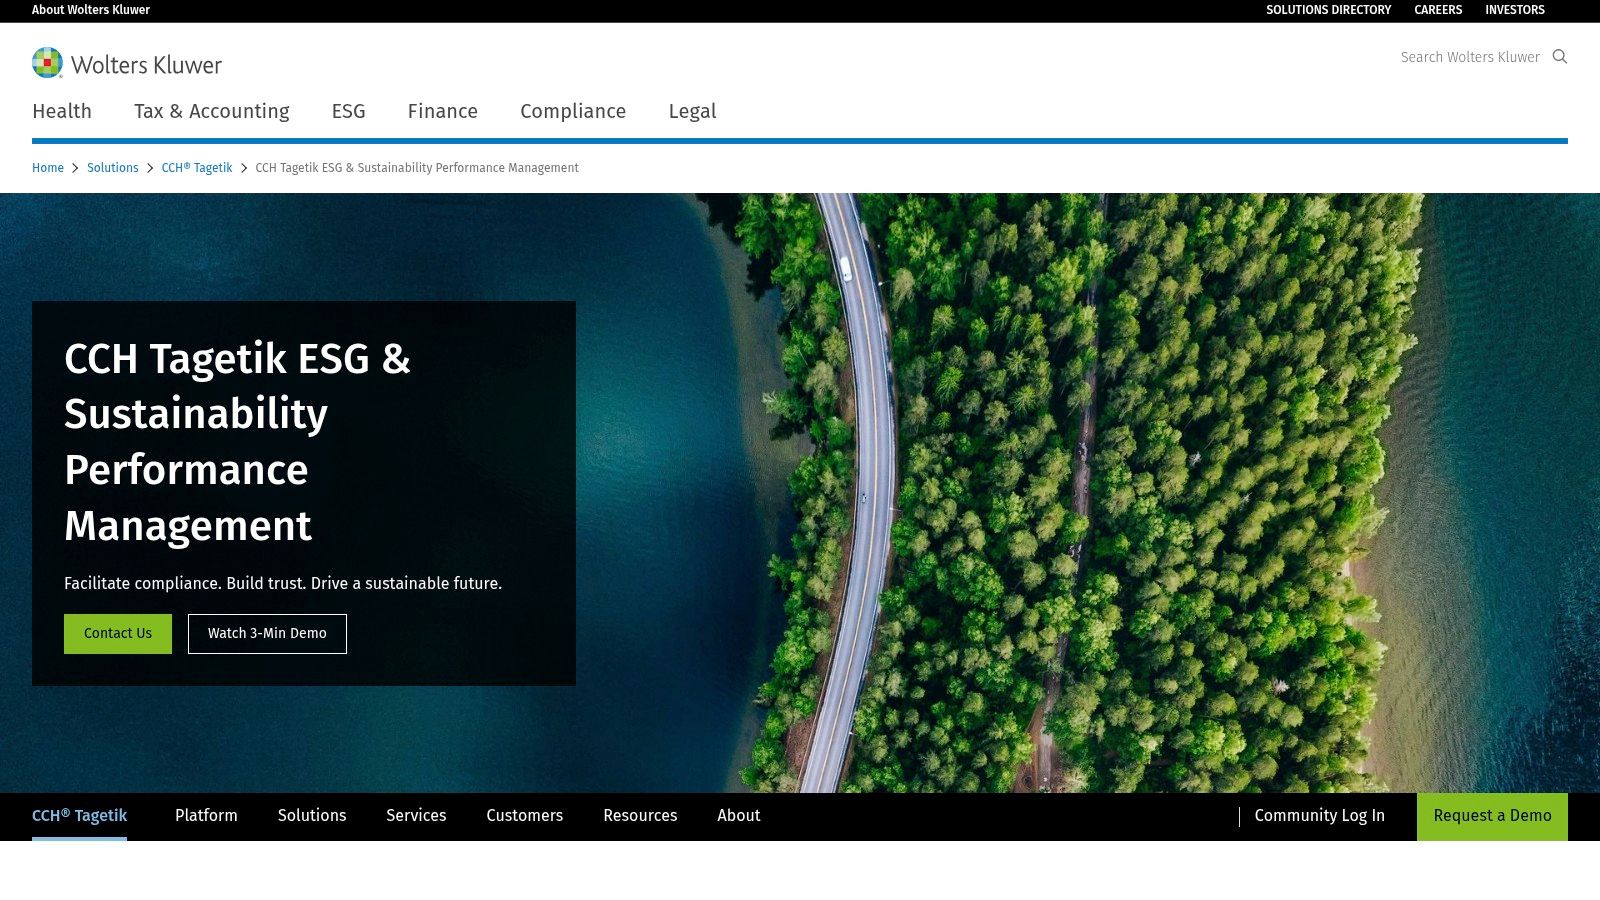This screenshot has height=900, width=1600.
Task: Open the Solutions Directory link in top bar
Action: [x=1328, y=10]
